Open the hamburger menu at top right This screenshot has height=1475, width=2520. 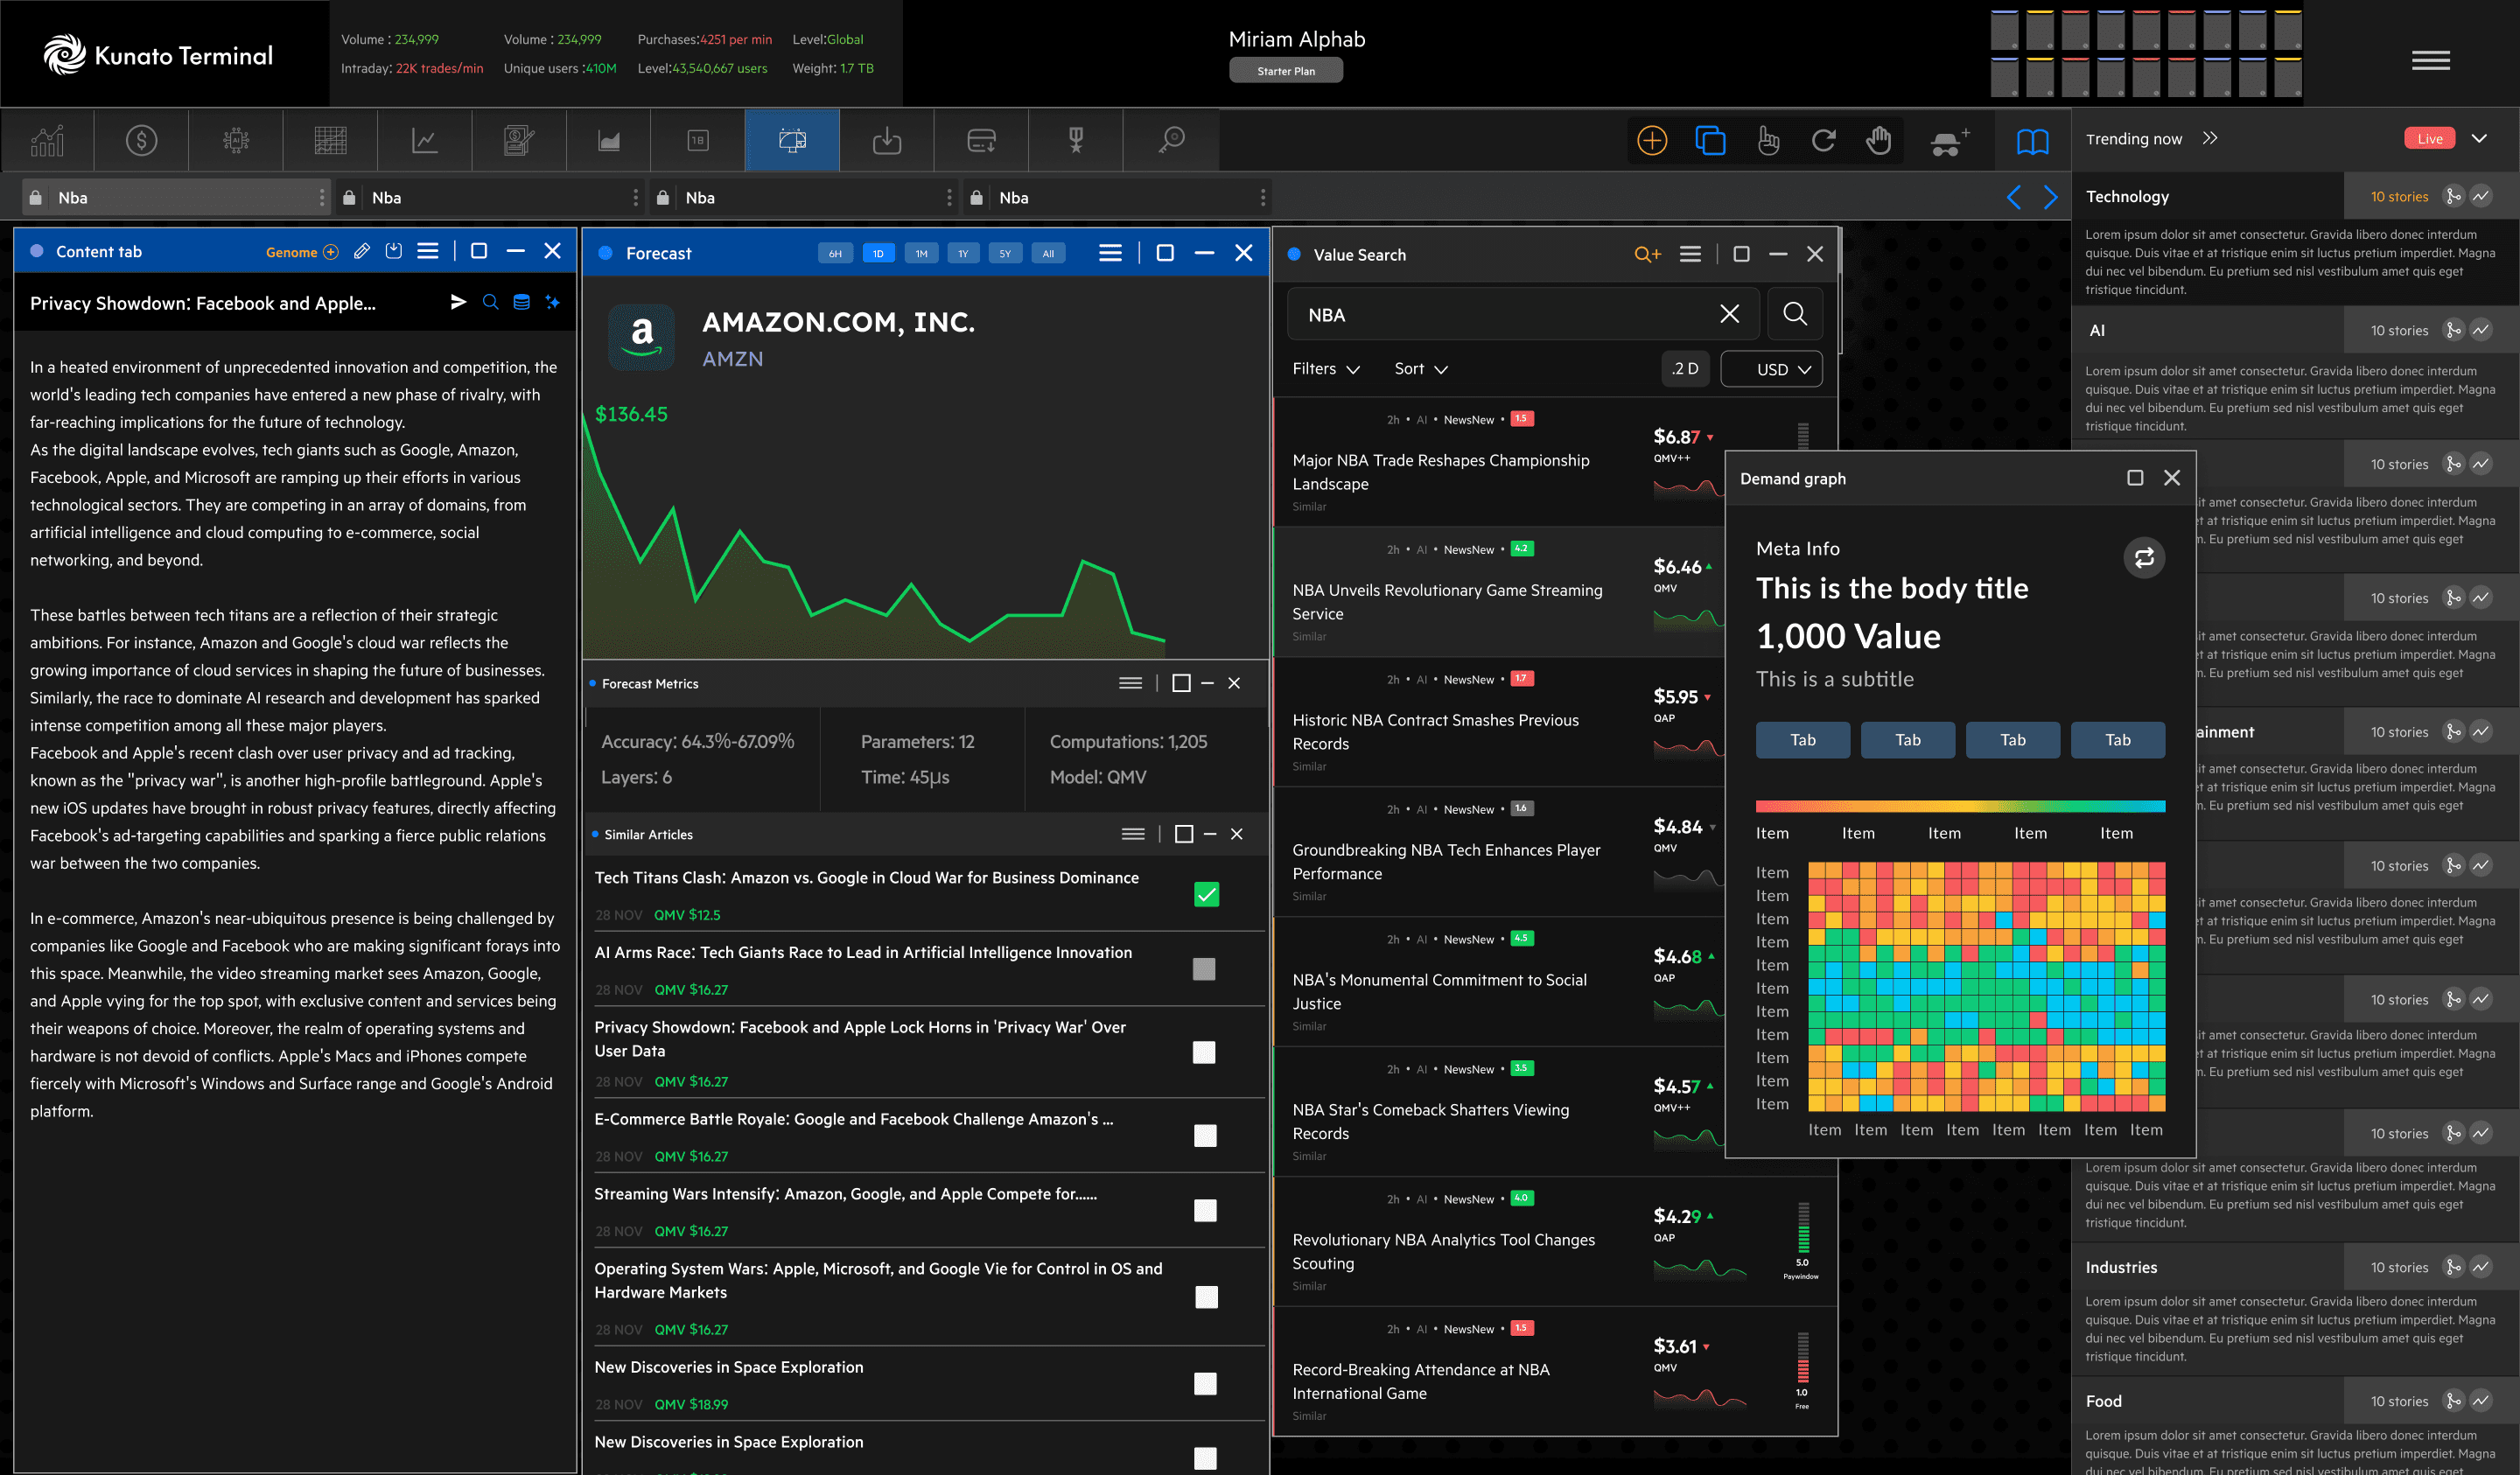point(2430,61)
